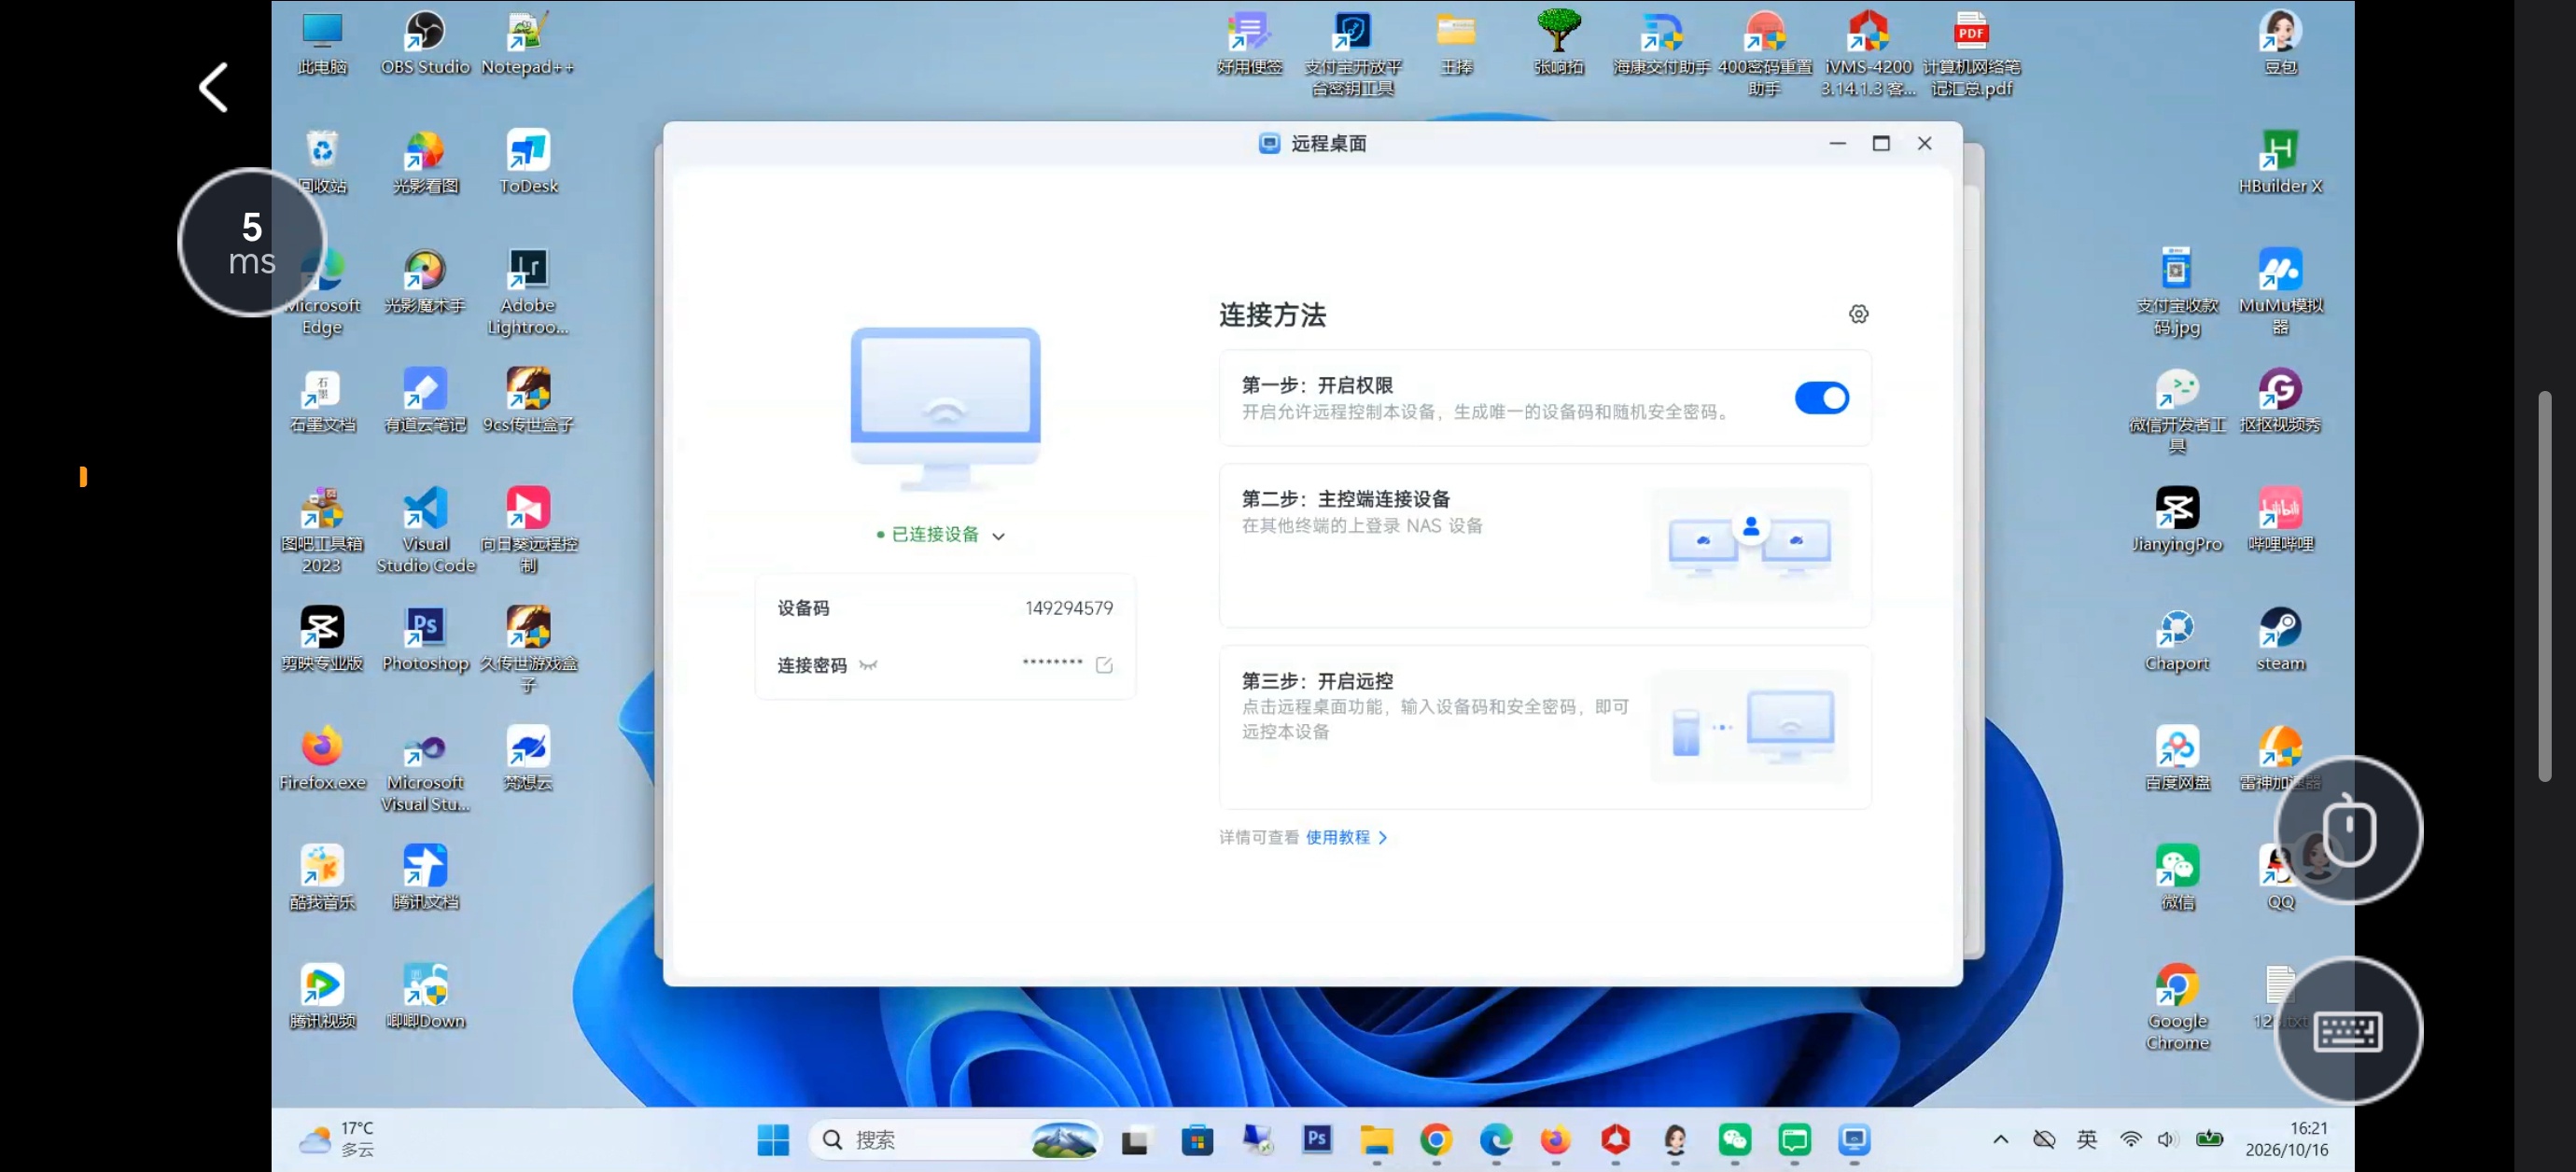The height and width of the screenshot is (1172, 2576).
Task: Open 计算机网络笔记汇总.pdf file
Action: (1971, 54)
